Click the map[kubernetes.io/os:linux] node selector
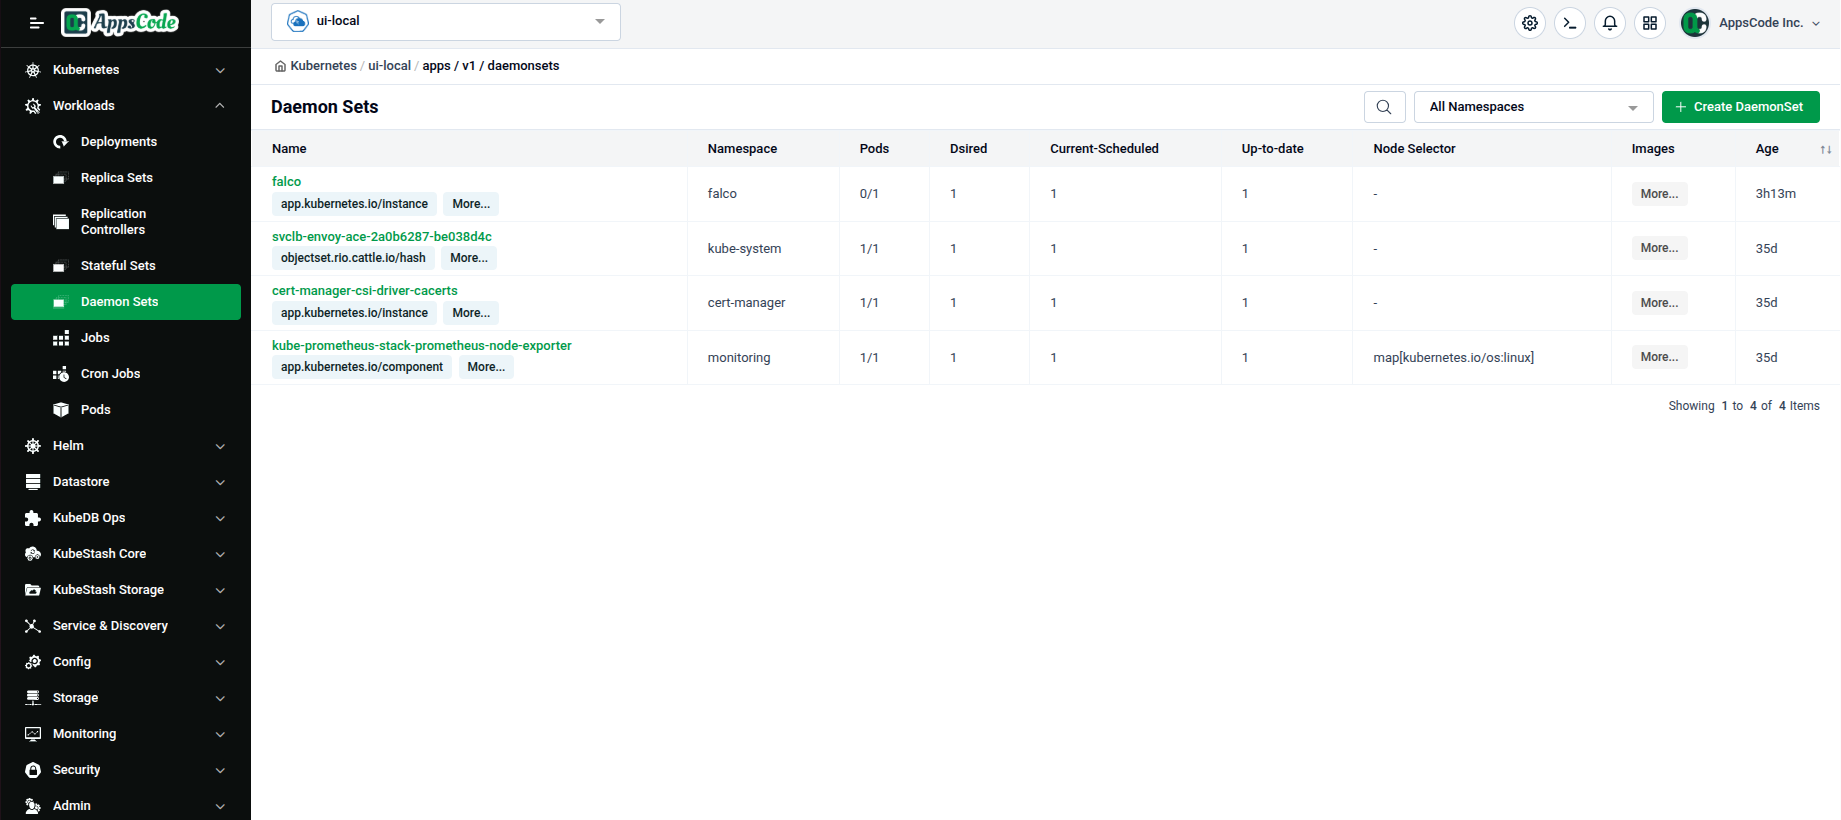The height and width of the screenshot is (820, 1841). tap(1454, 358)
